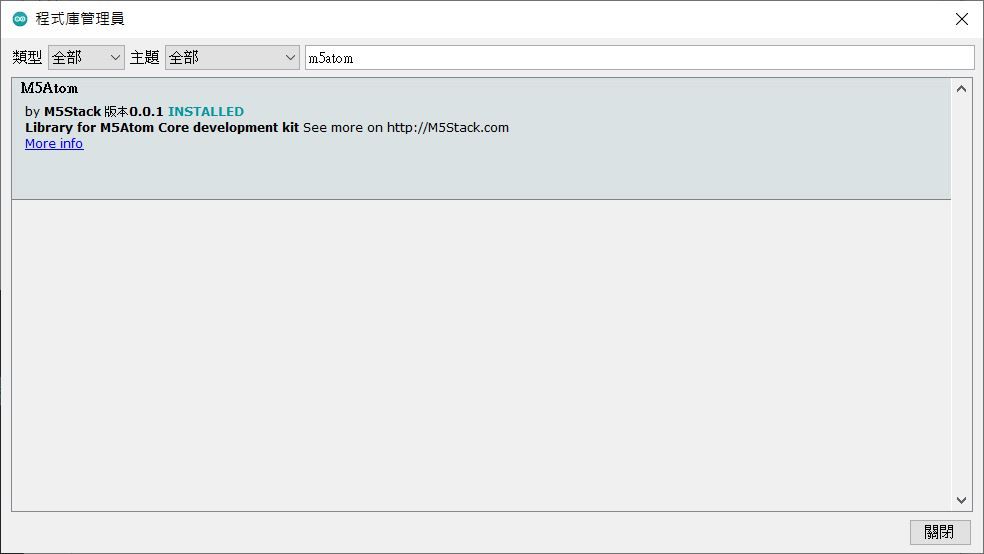Close the 程式庫管理員 window

click(x=961, y=19)
